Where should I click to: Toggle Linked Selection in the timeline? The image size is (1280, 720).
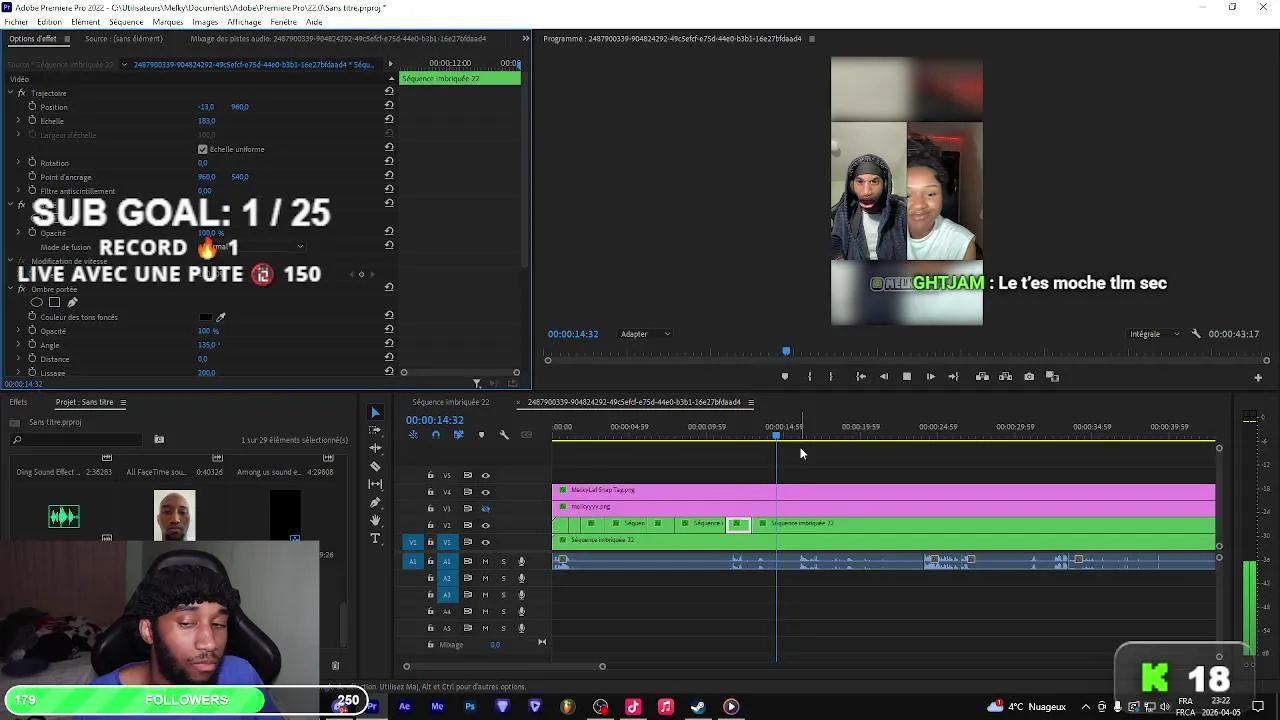458,435
